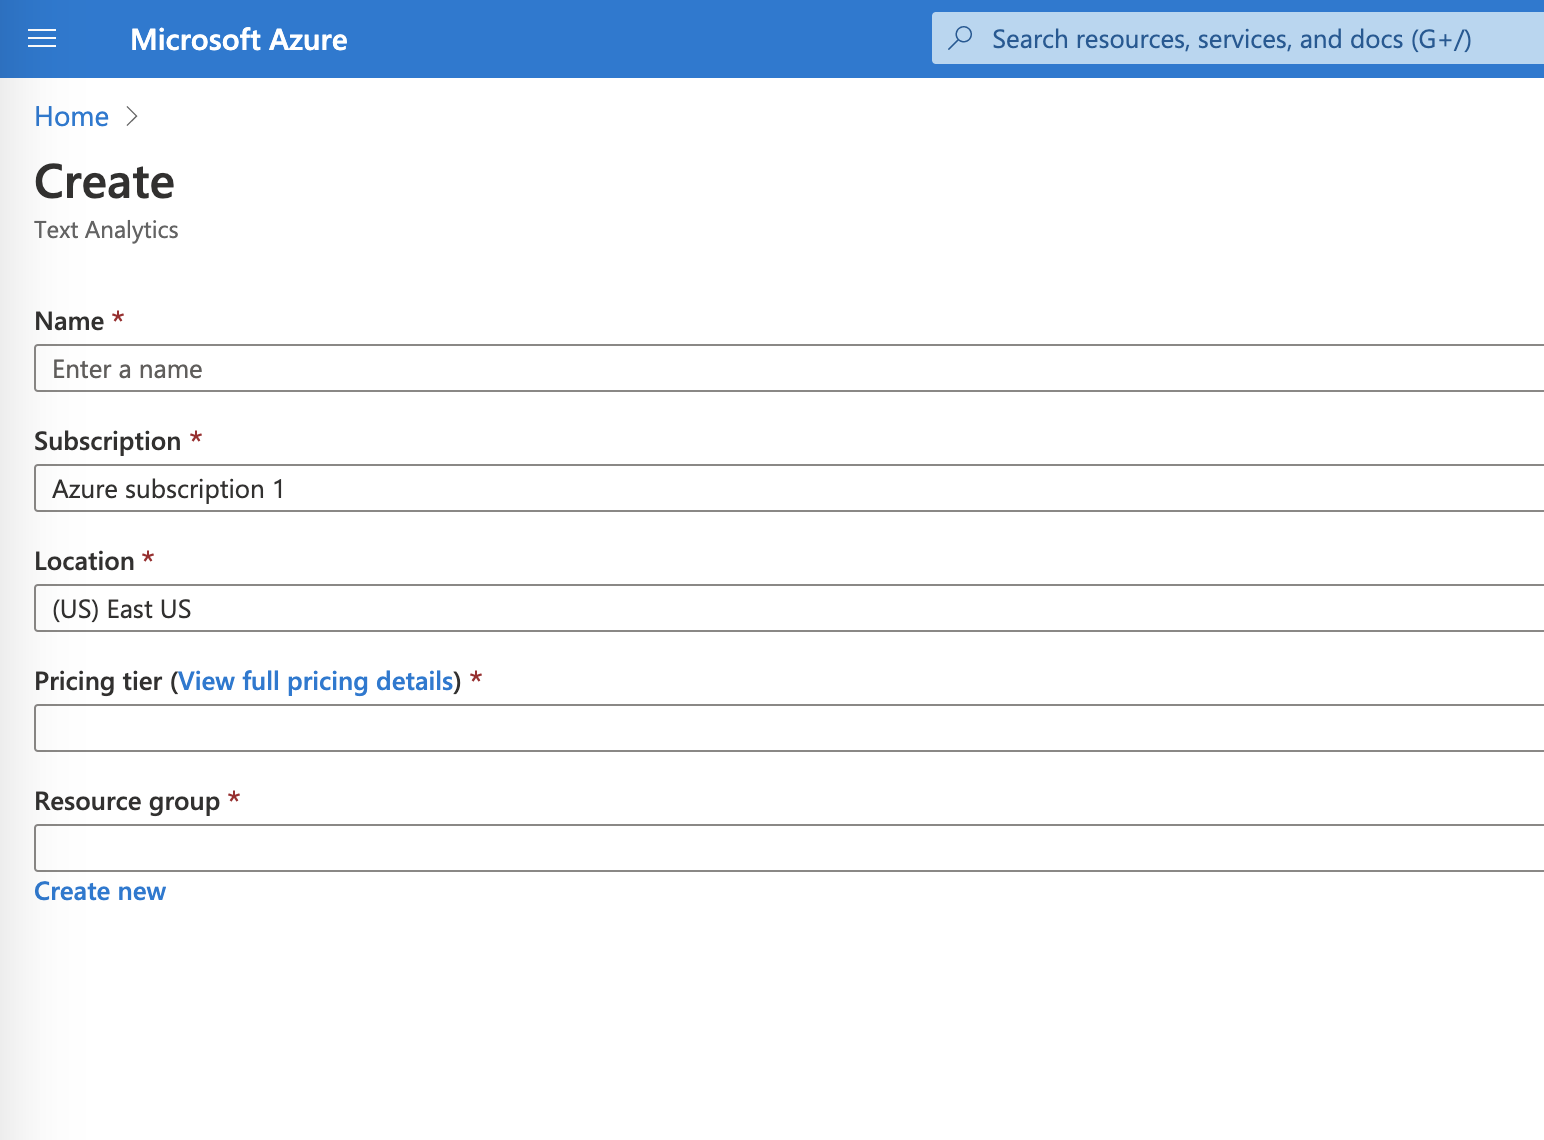Screen dimensions: 1544x1140
Task: Click the Name field label
Action: coord(69,321)
